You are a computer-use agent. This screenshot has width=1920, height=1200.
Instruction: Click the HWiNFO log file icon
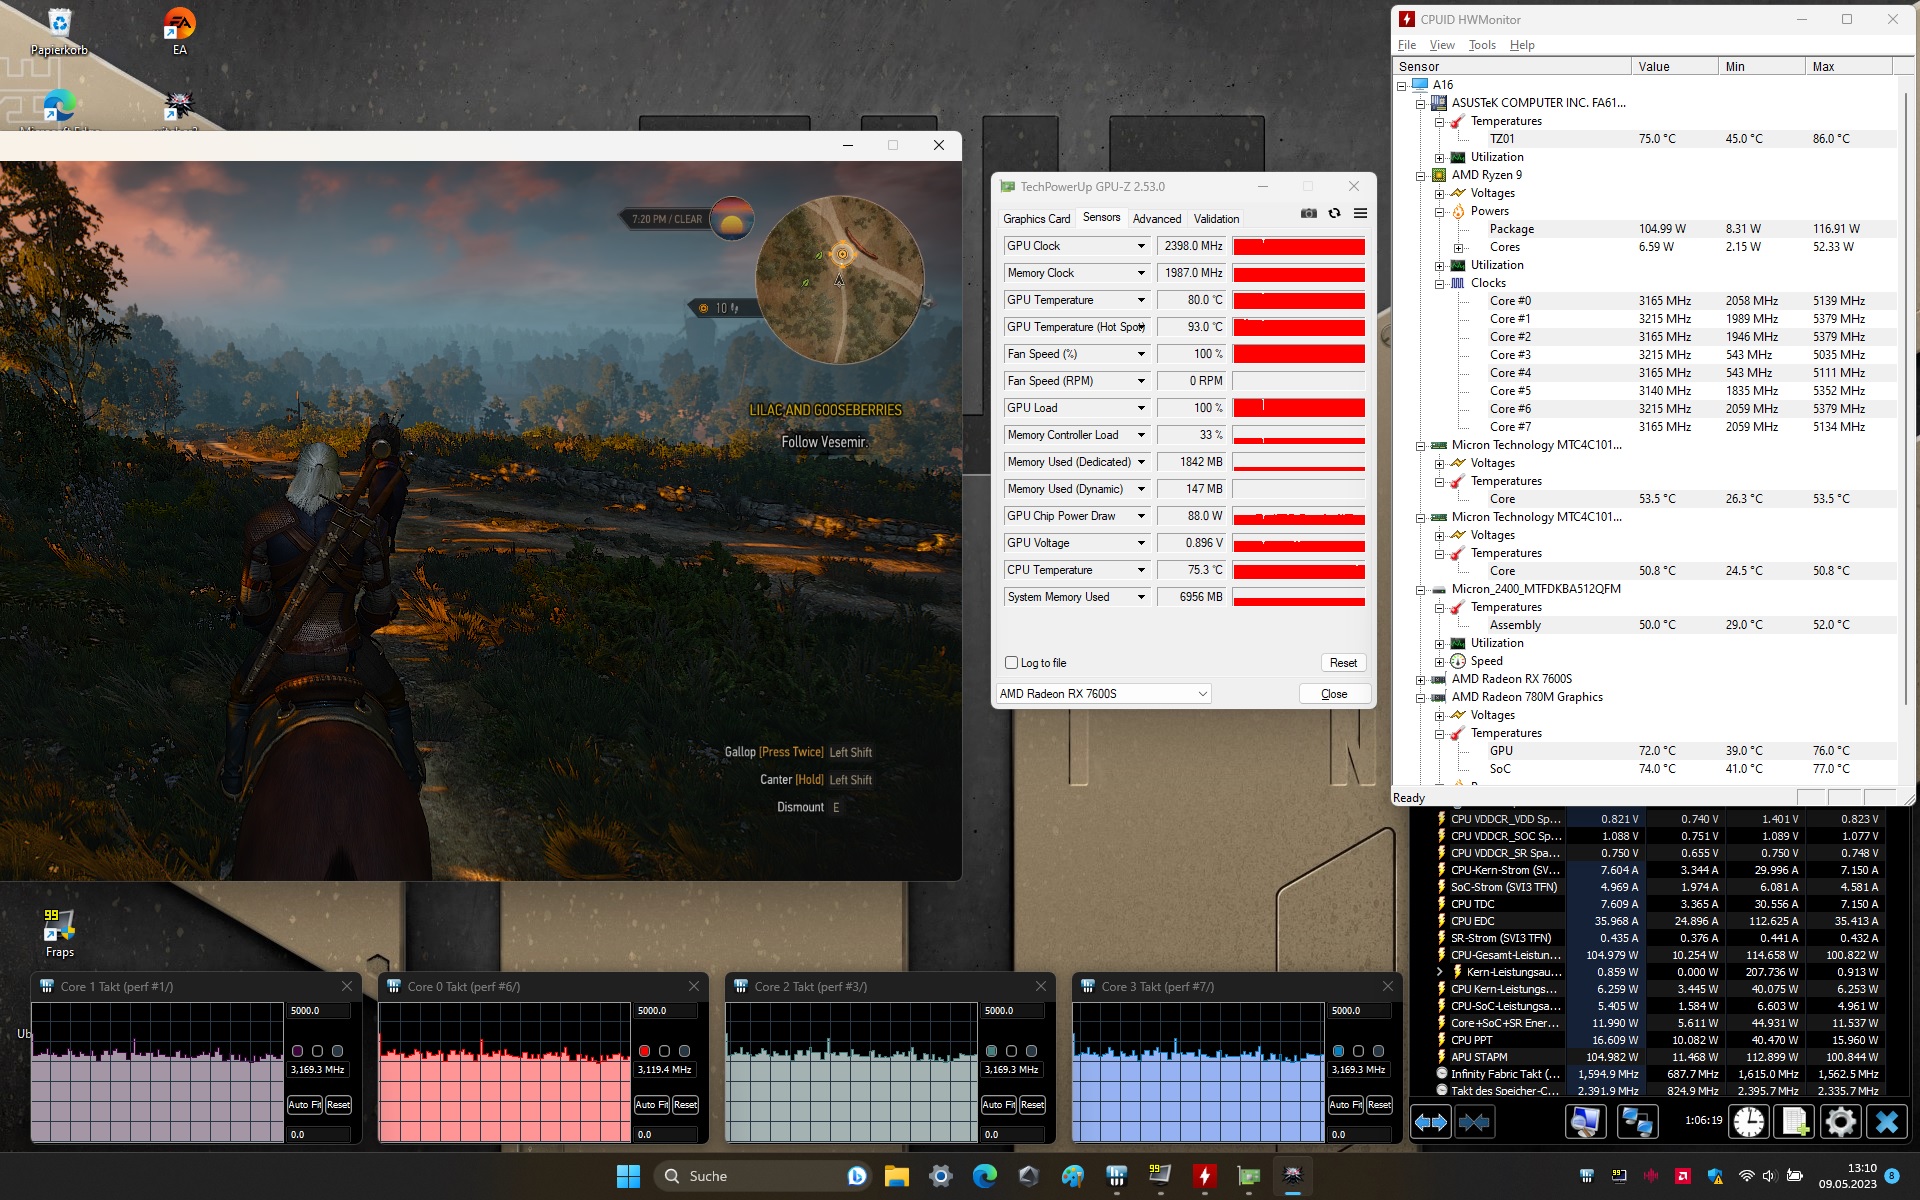[x=1794, y=1122]
